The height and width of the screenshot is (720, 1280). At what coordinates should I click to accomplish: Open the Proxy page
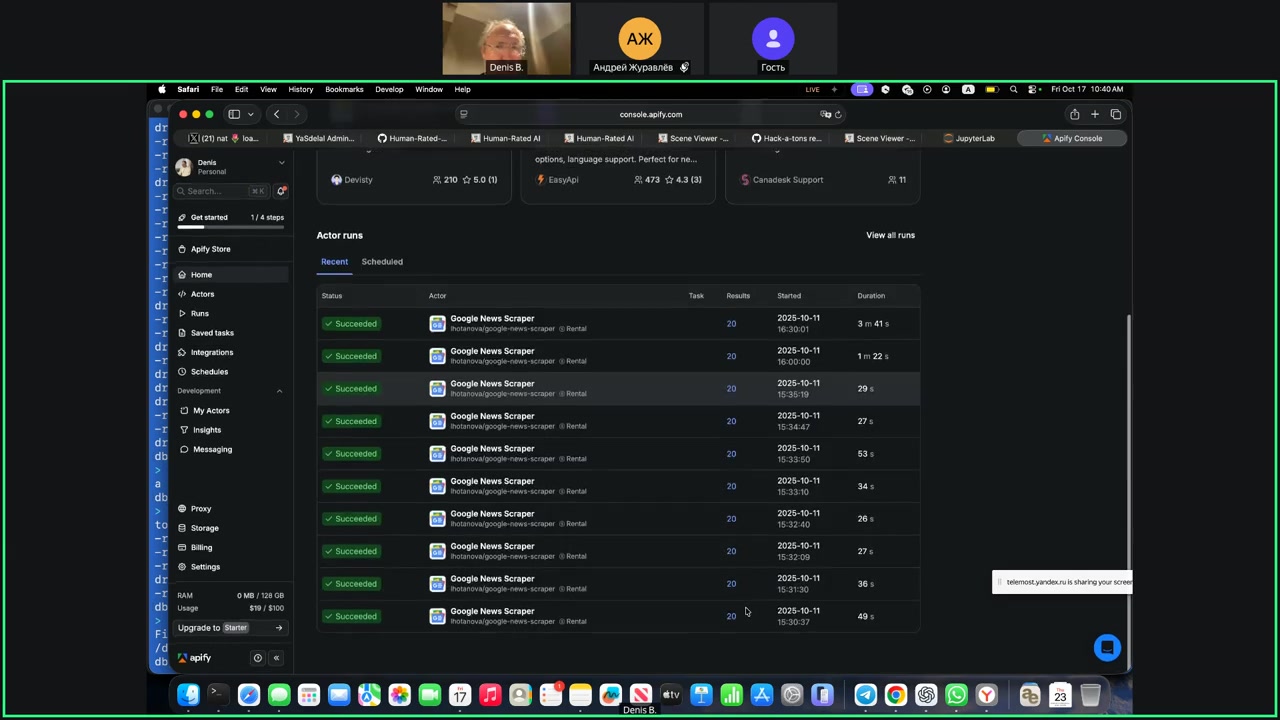201,509
